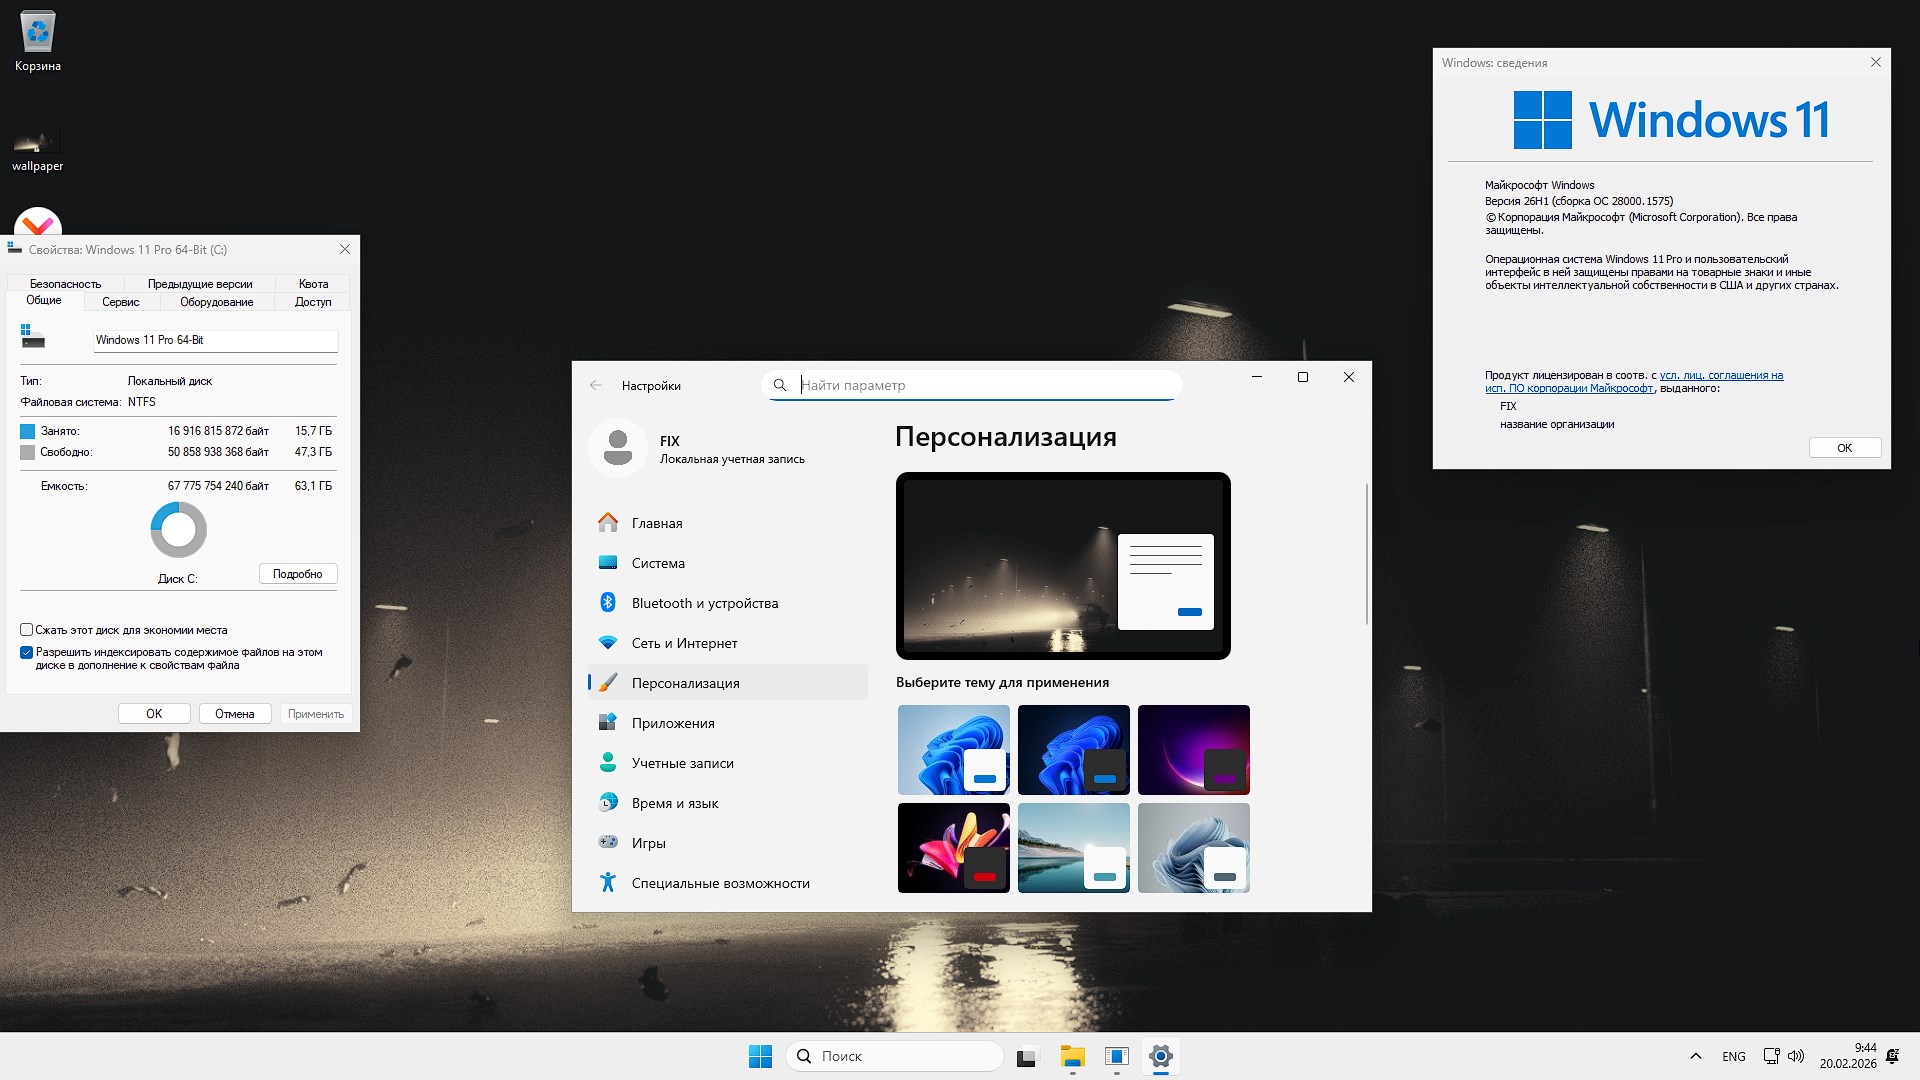The width and height of the screenshot is (1920, 1080).
Task: Click the File Explorer icon on taskbar
Action: click(1072, 1056)
